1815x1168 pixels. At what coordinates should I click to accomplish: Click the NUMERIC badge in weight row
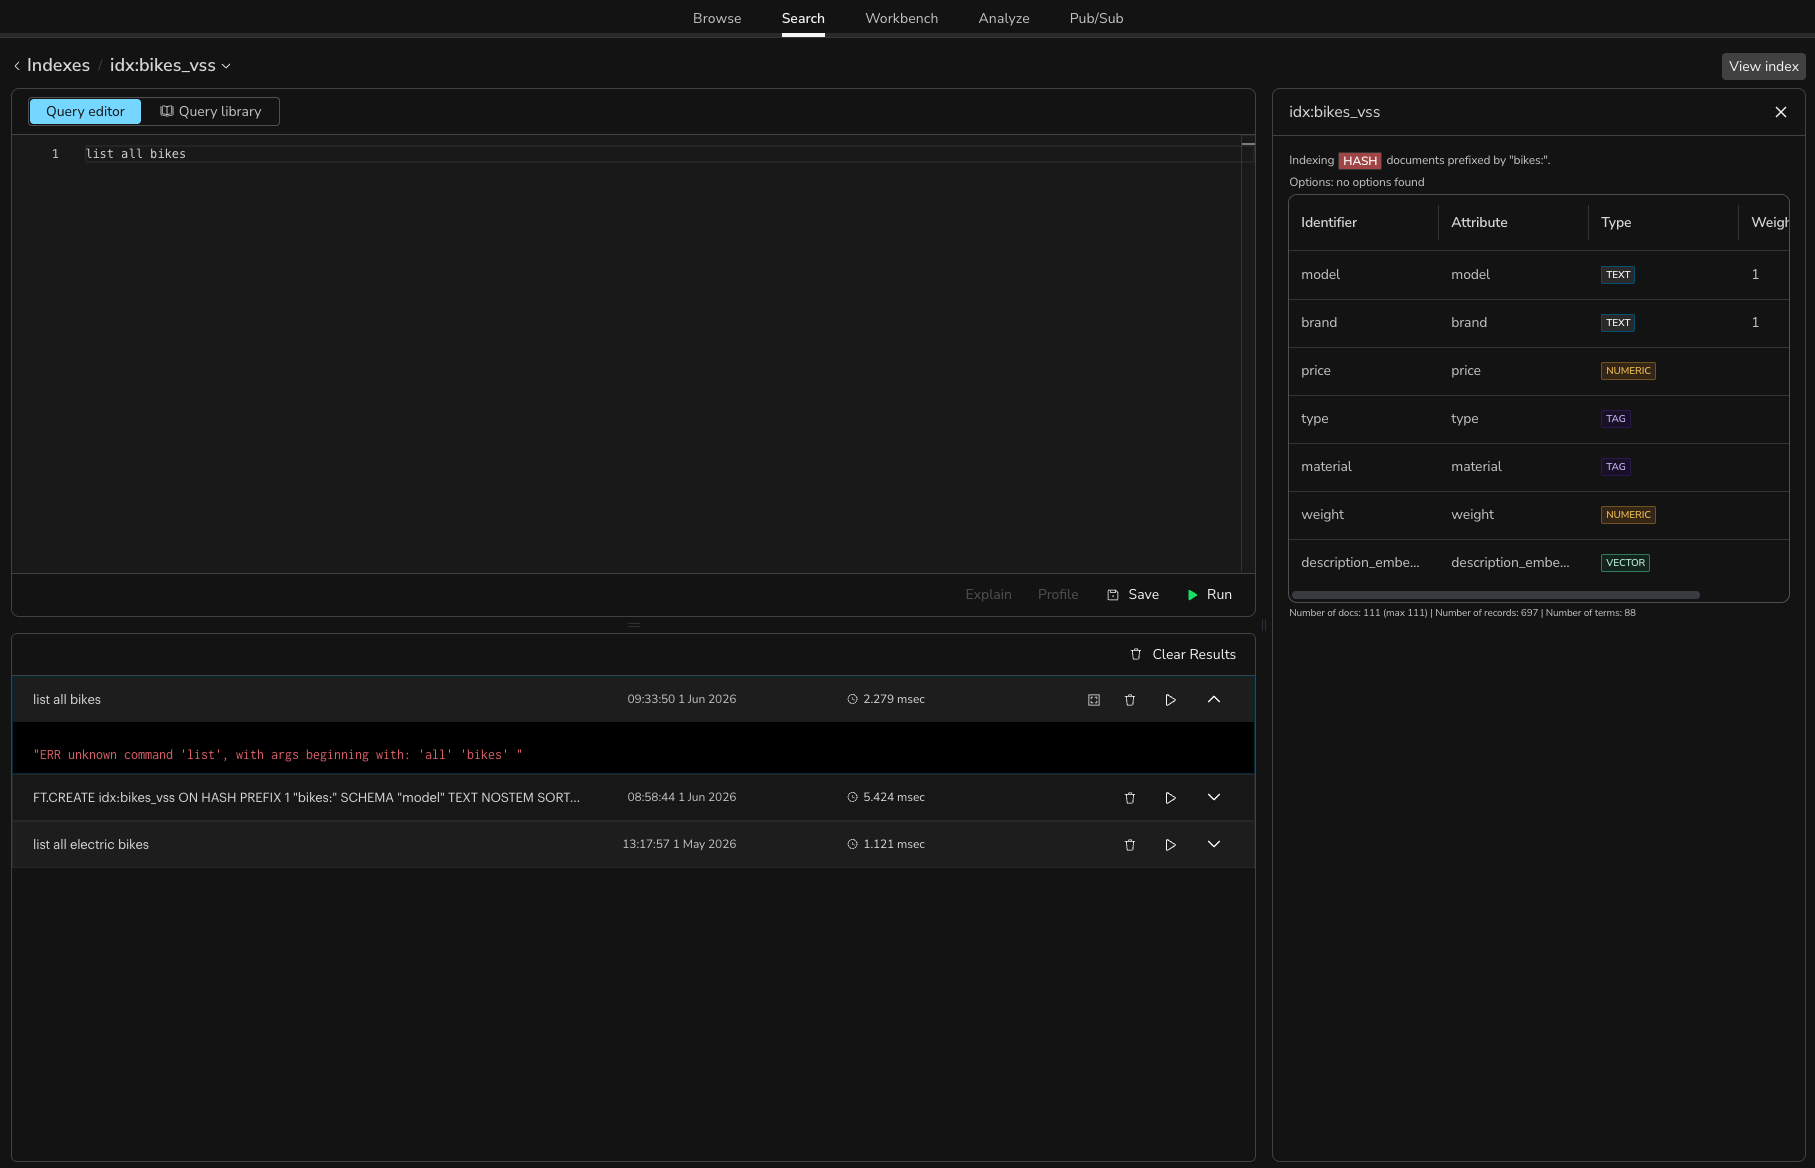(x=1628, y=515)
